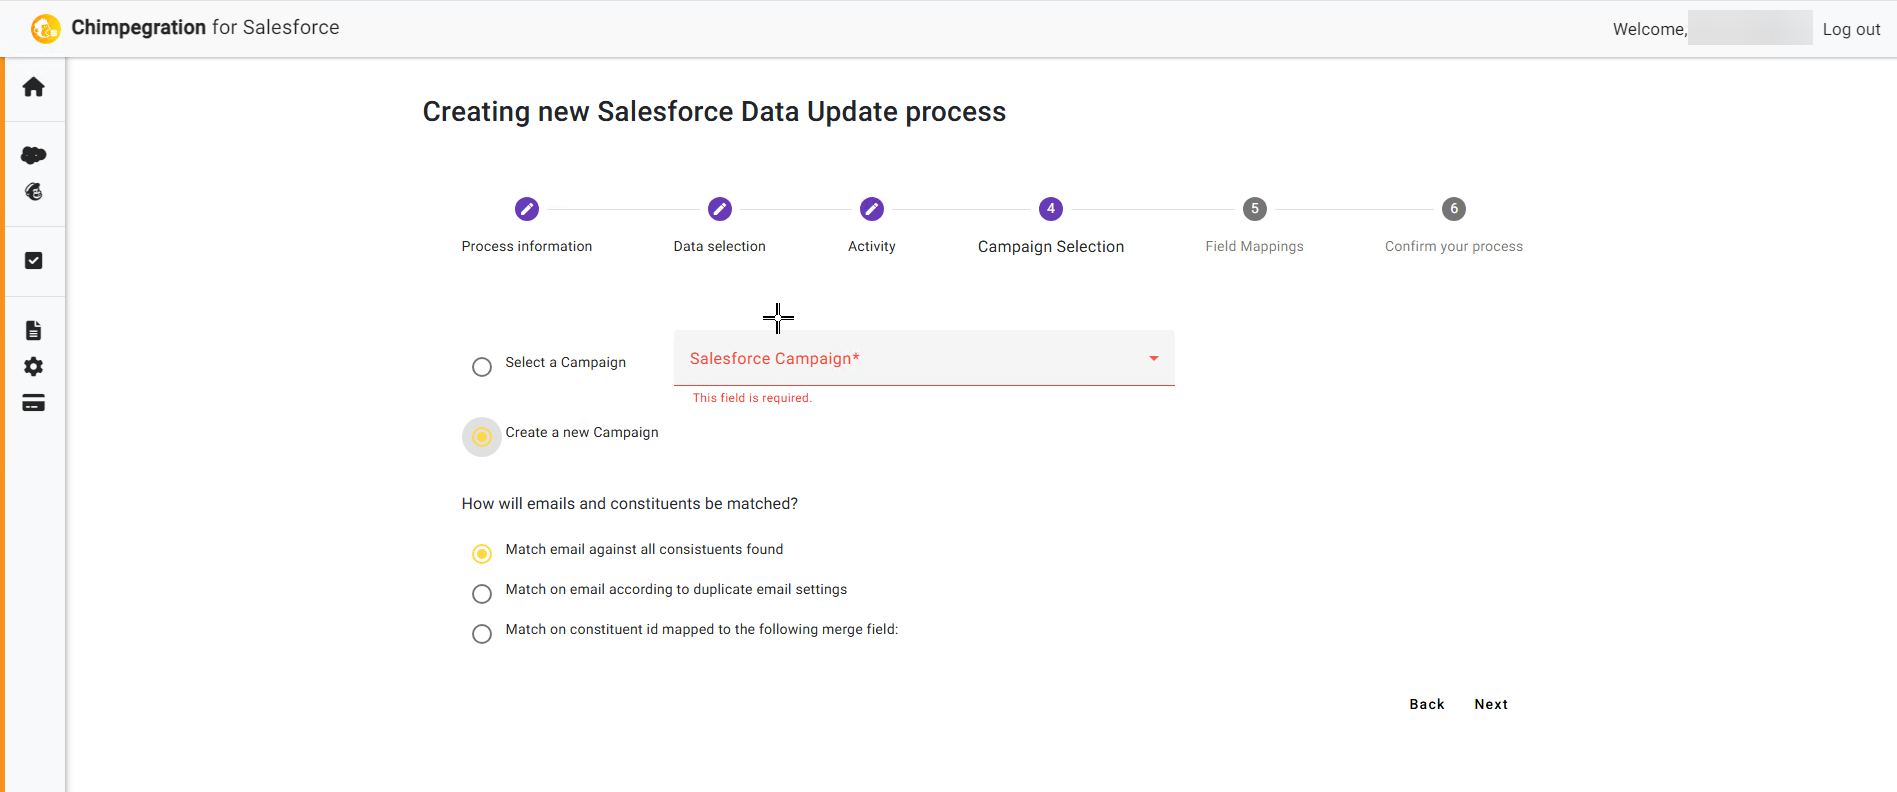Screen dimensions: 1897x792
Task: Open the Salesforce Campaign dropdown
Action: pyautogui.click(x=924, y=358)
